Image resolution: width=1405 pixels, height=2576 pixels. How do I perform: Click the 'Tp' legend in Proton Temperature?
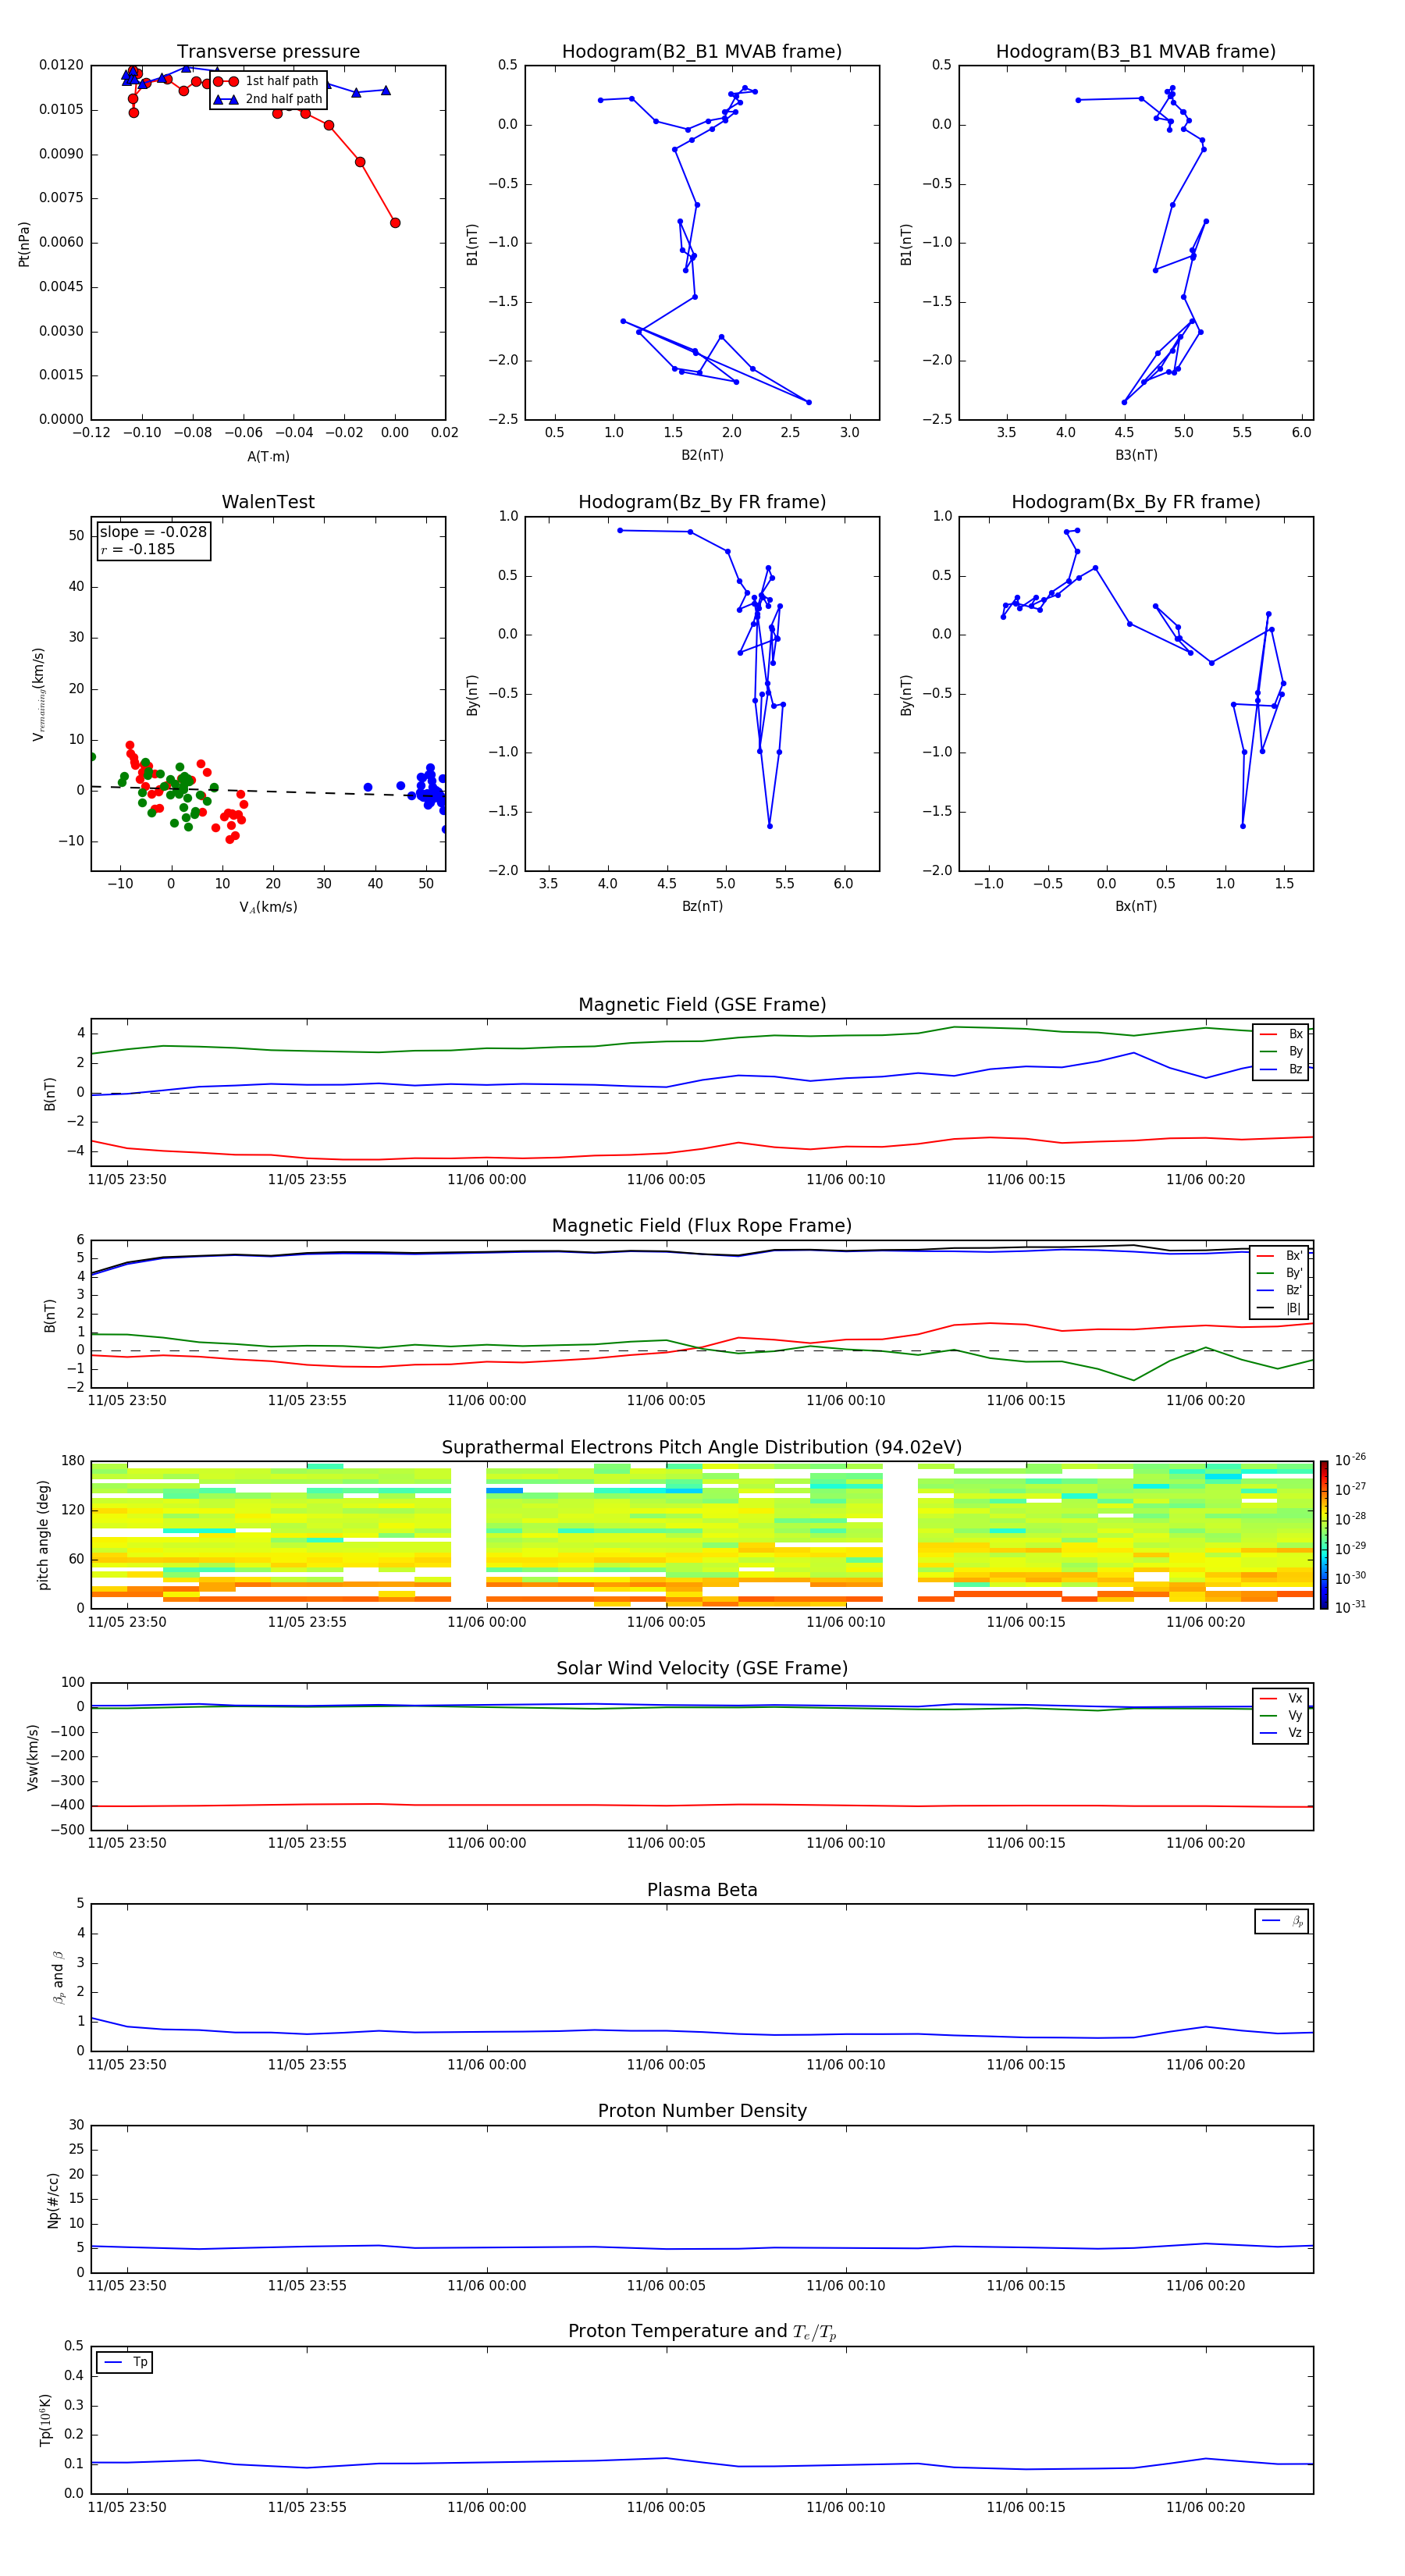click(125, 2362)
